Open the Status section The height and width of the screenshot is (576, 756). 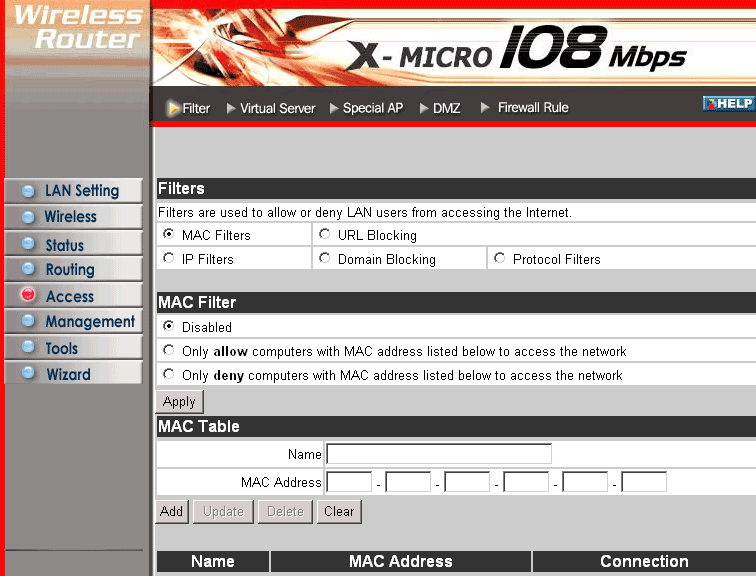pyautogui.click(x=73, y=243)
